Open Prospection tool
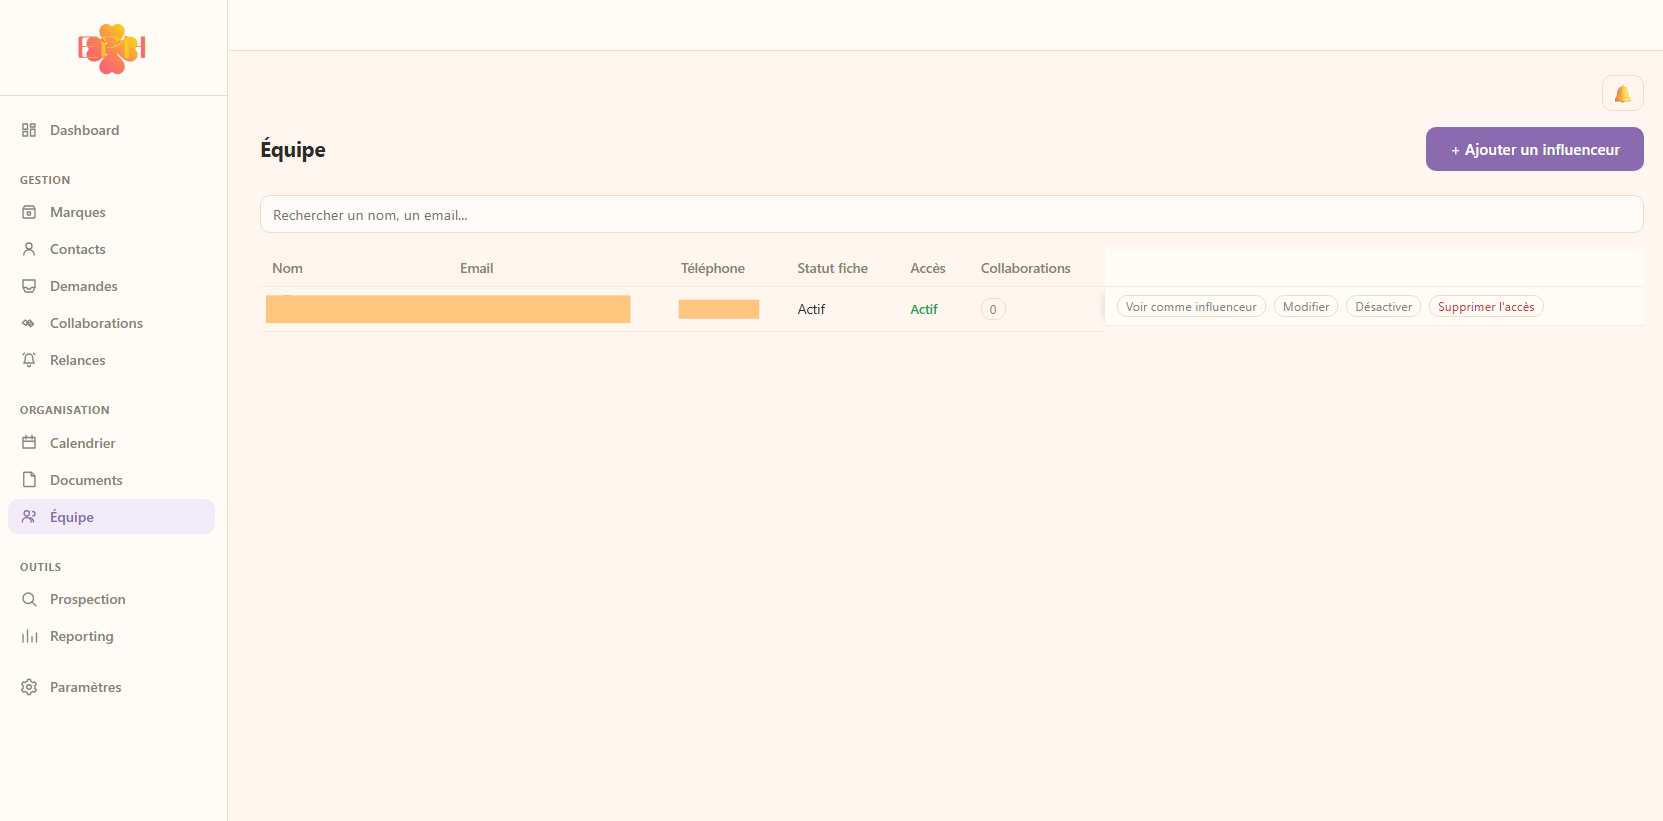Image resolution: width=1663 pixels, height=821 pixels. [x=111, y=599]
